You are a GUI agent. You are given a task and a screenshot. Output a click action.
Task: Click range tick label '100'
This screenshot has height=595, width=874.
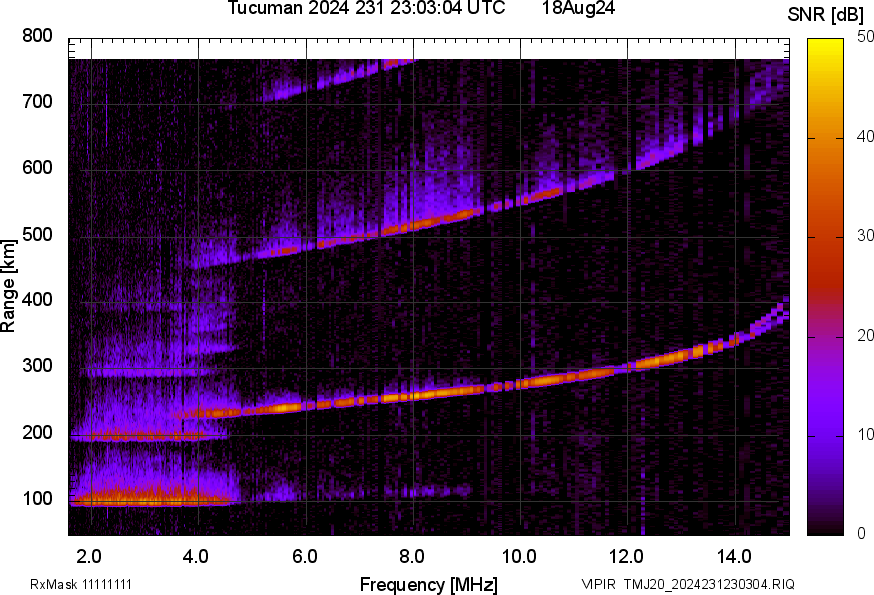[x=37, y=498]
